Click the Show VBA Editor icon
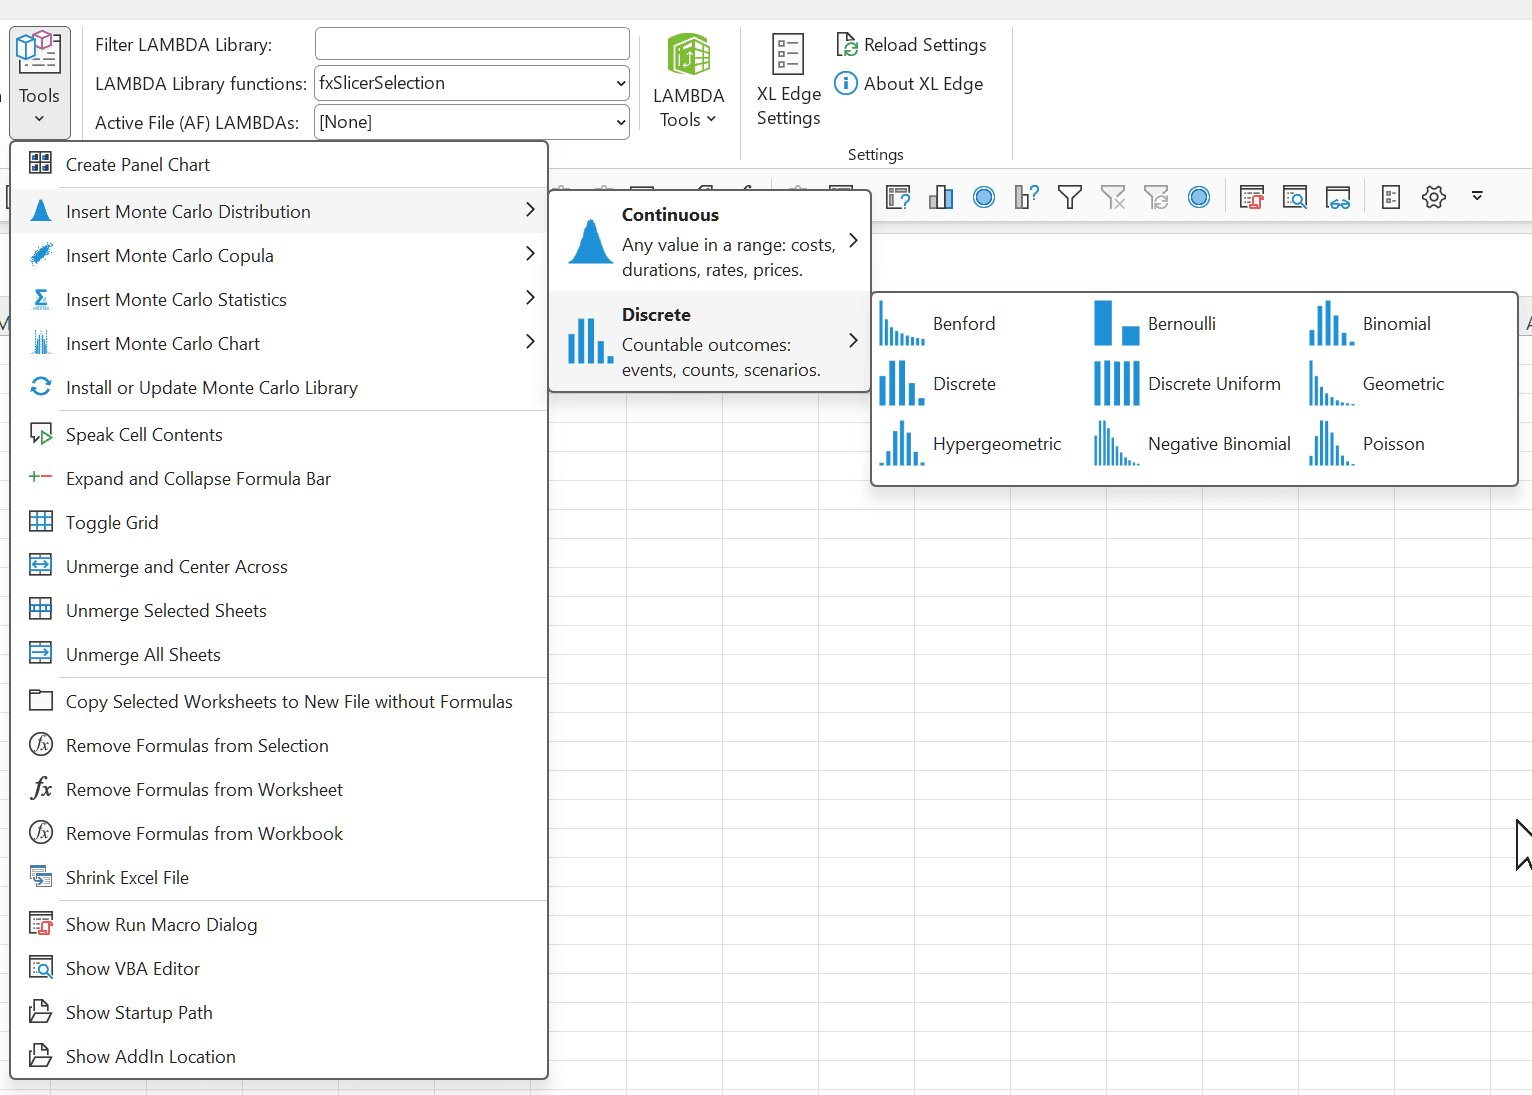Image resolution: width=1532 pixels, height=1095 pixels. (41, 968)
